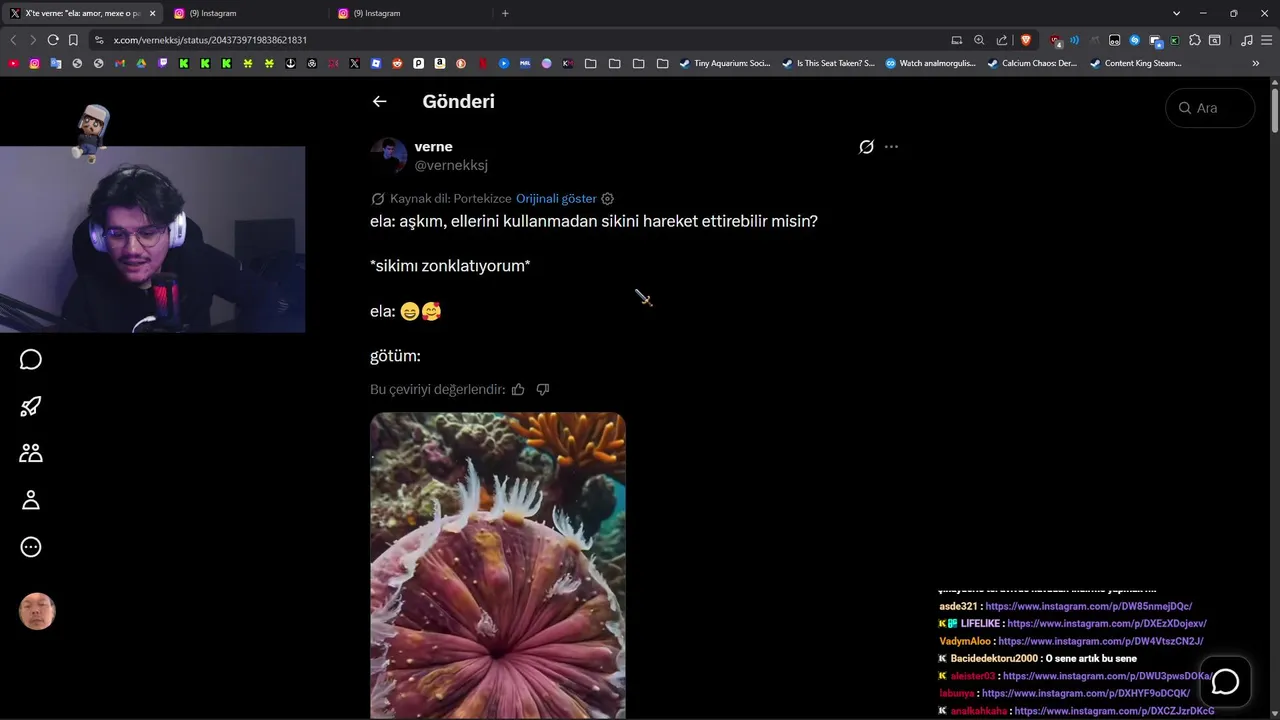Open the Brave Shields lion icon
This screenshot has width=1280, height=720.
[x=1026, y=40]
